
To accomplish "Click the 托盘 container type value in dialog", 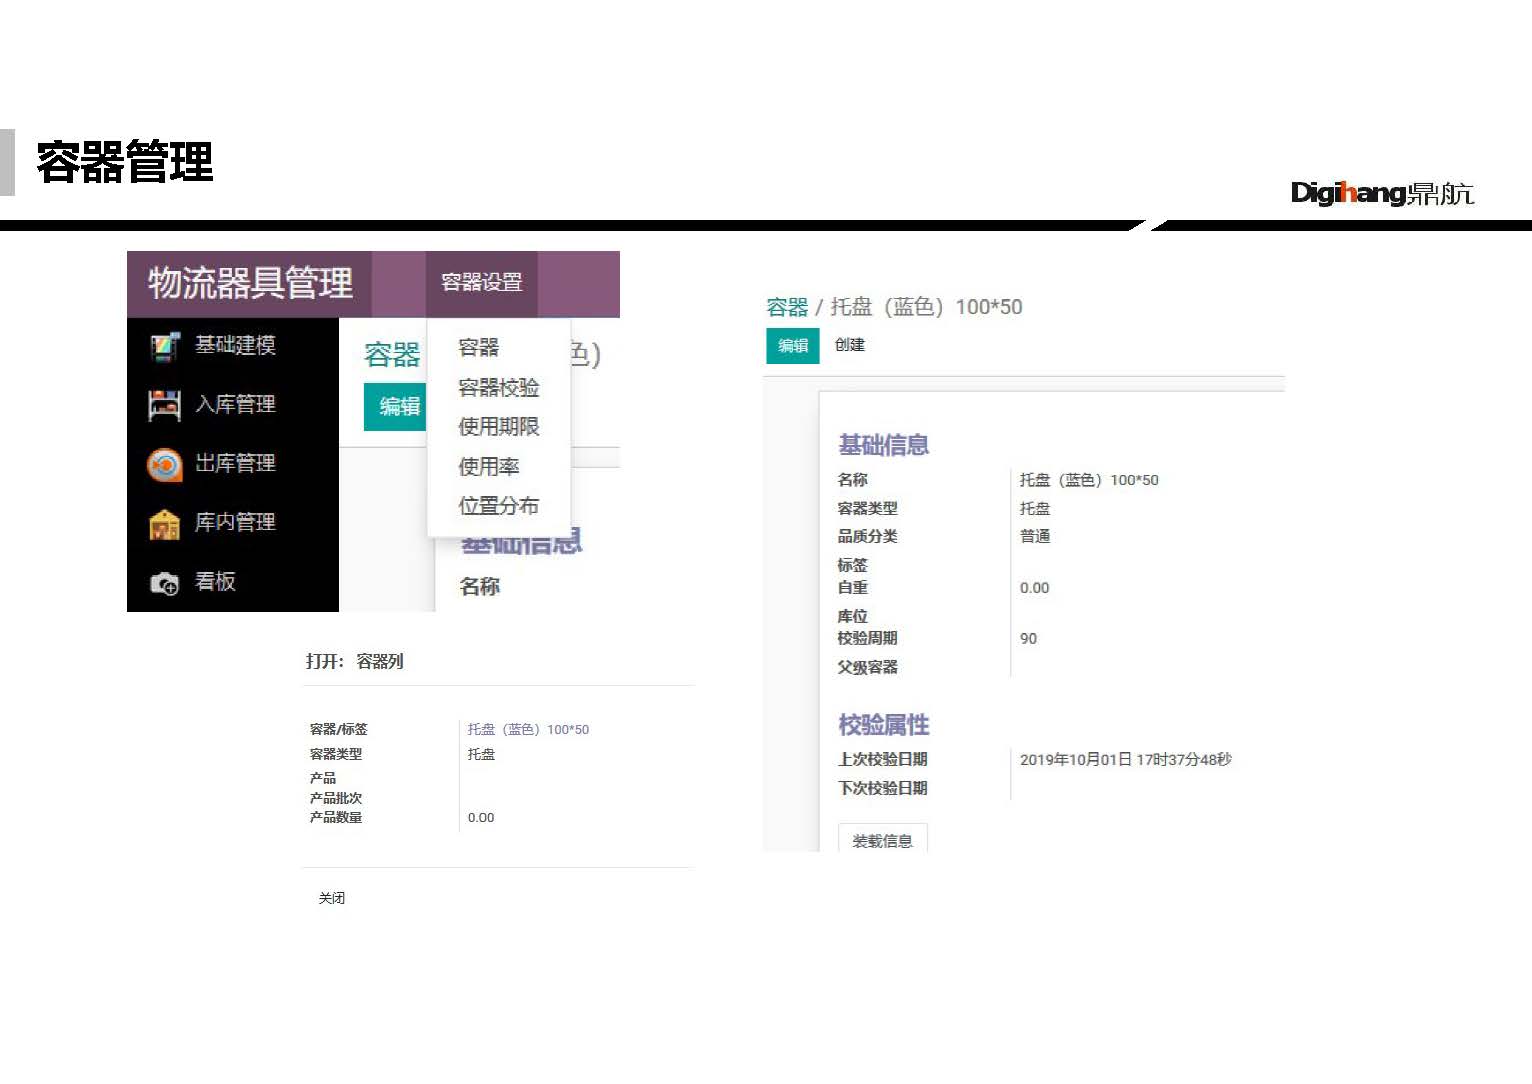I will click(481, 754).
